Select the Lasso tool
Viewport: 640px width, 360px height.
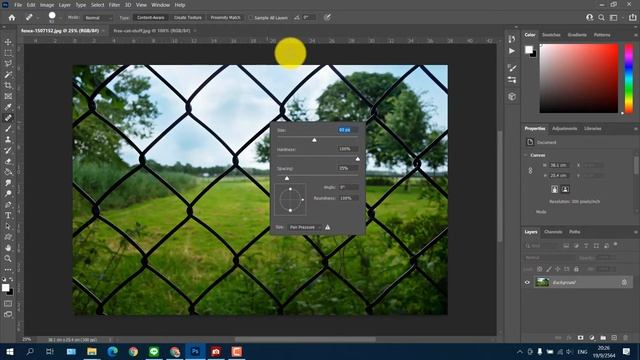pyautogui.click(x=8, y=64)
